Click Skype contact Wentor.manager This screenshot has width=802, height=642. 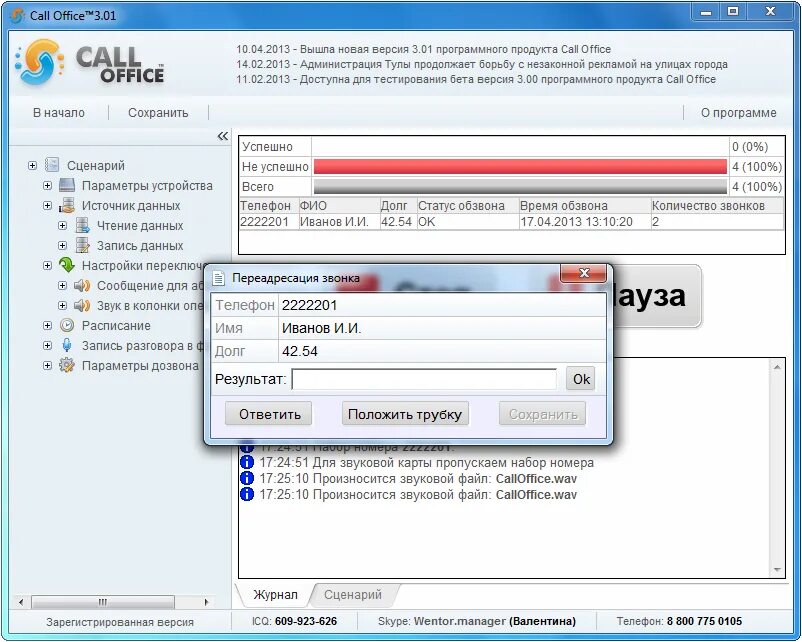pyautogui.click(x=494, y=621)
